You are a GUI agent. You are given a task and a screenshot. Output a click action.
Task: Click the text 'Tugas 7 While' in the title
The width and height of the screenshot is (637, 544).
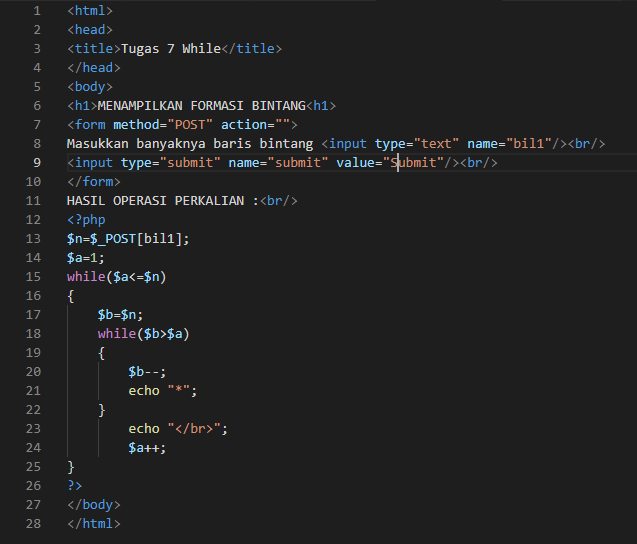(x=171, y=49)
